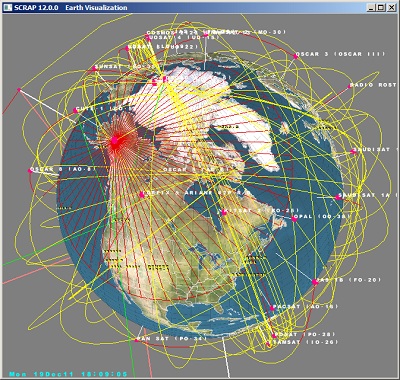
Task: Select the FO-20 satellite pink dot
Action: 315,282
